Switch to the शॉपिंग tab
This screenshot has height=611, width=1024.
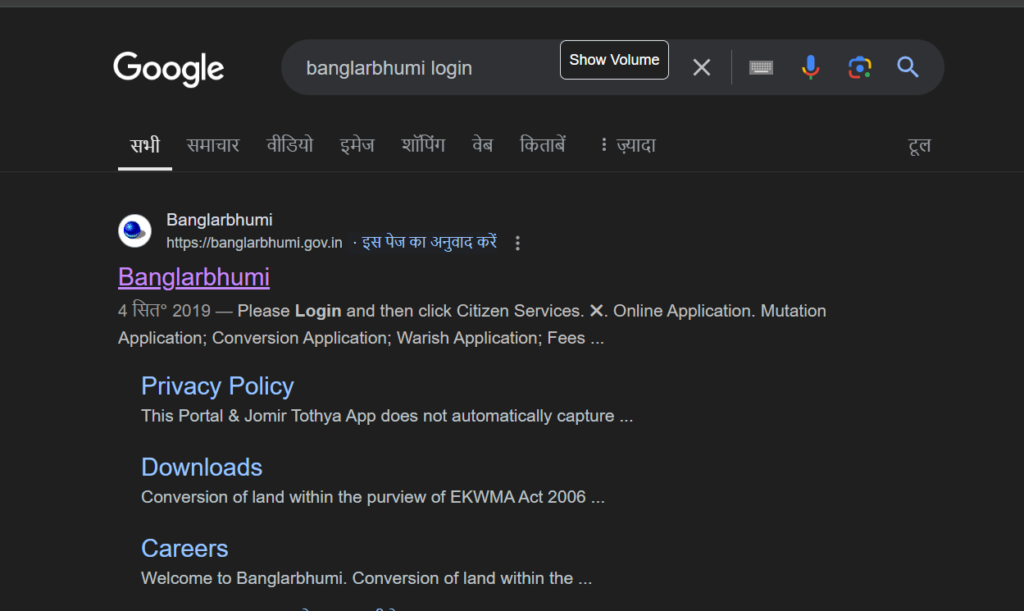click(423, 145)
